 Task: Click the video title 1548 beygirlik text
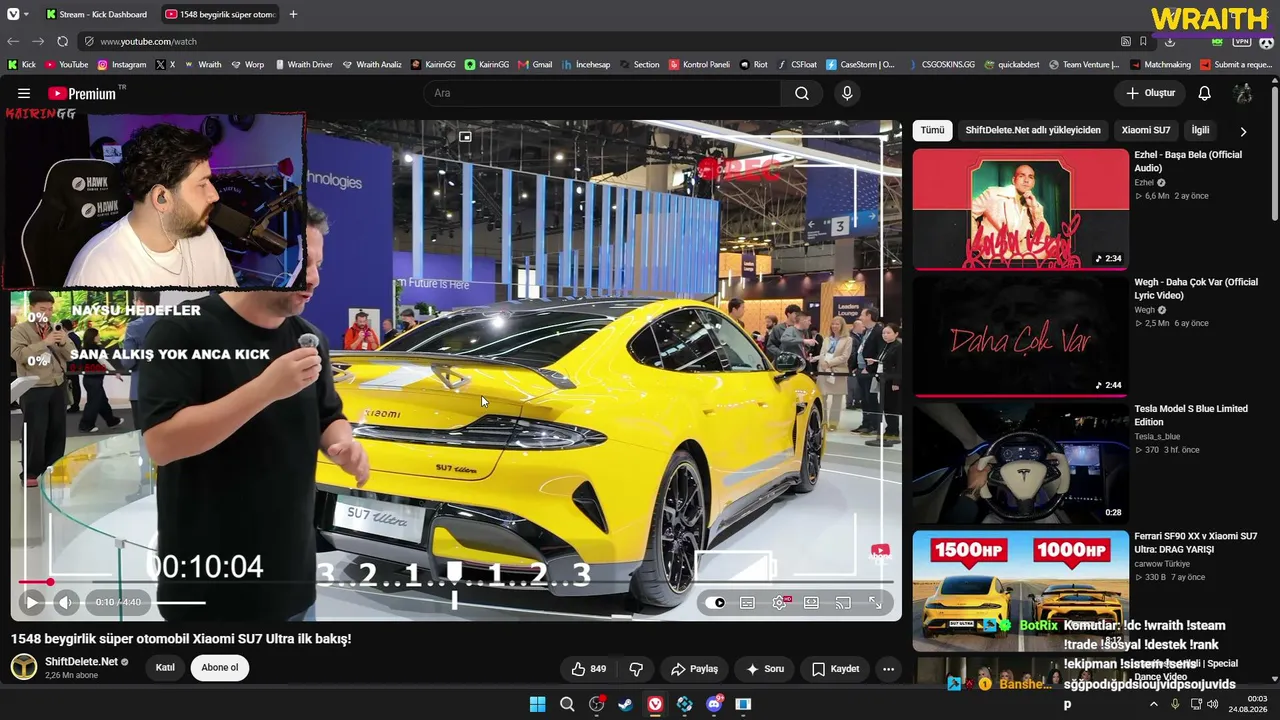pos(181,638)
